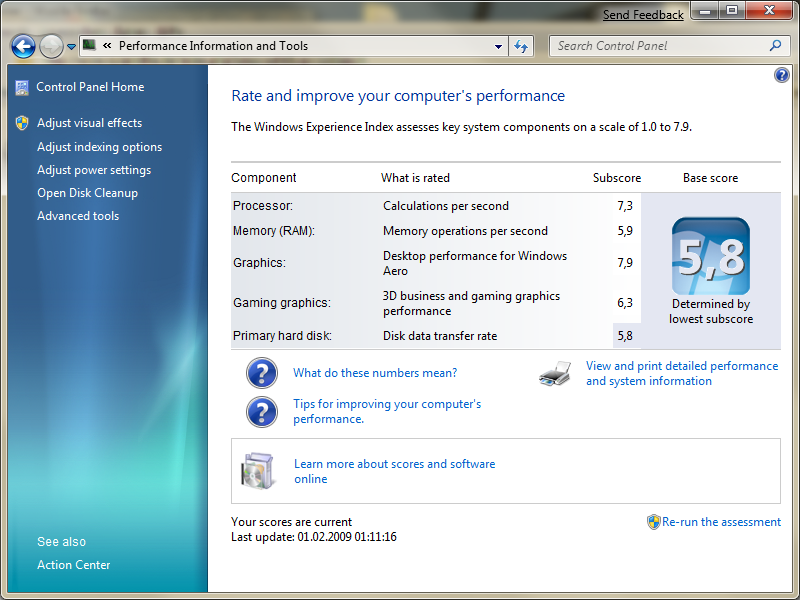The image size is (800, 600).
Task: Open the recent pages dropdown arrow
Action: click(x=71, y=46)
